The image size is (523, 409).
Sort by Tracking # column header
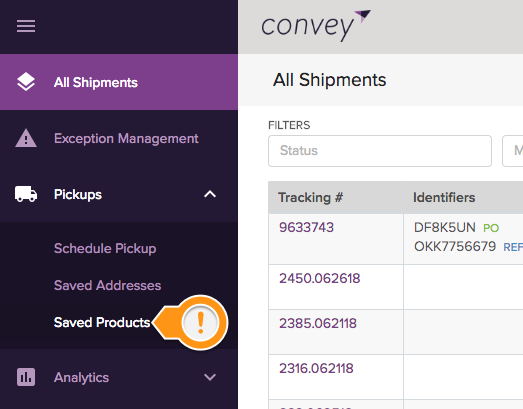point(311,197)
